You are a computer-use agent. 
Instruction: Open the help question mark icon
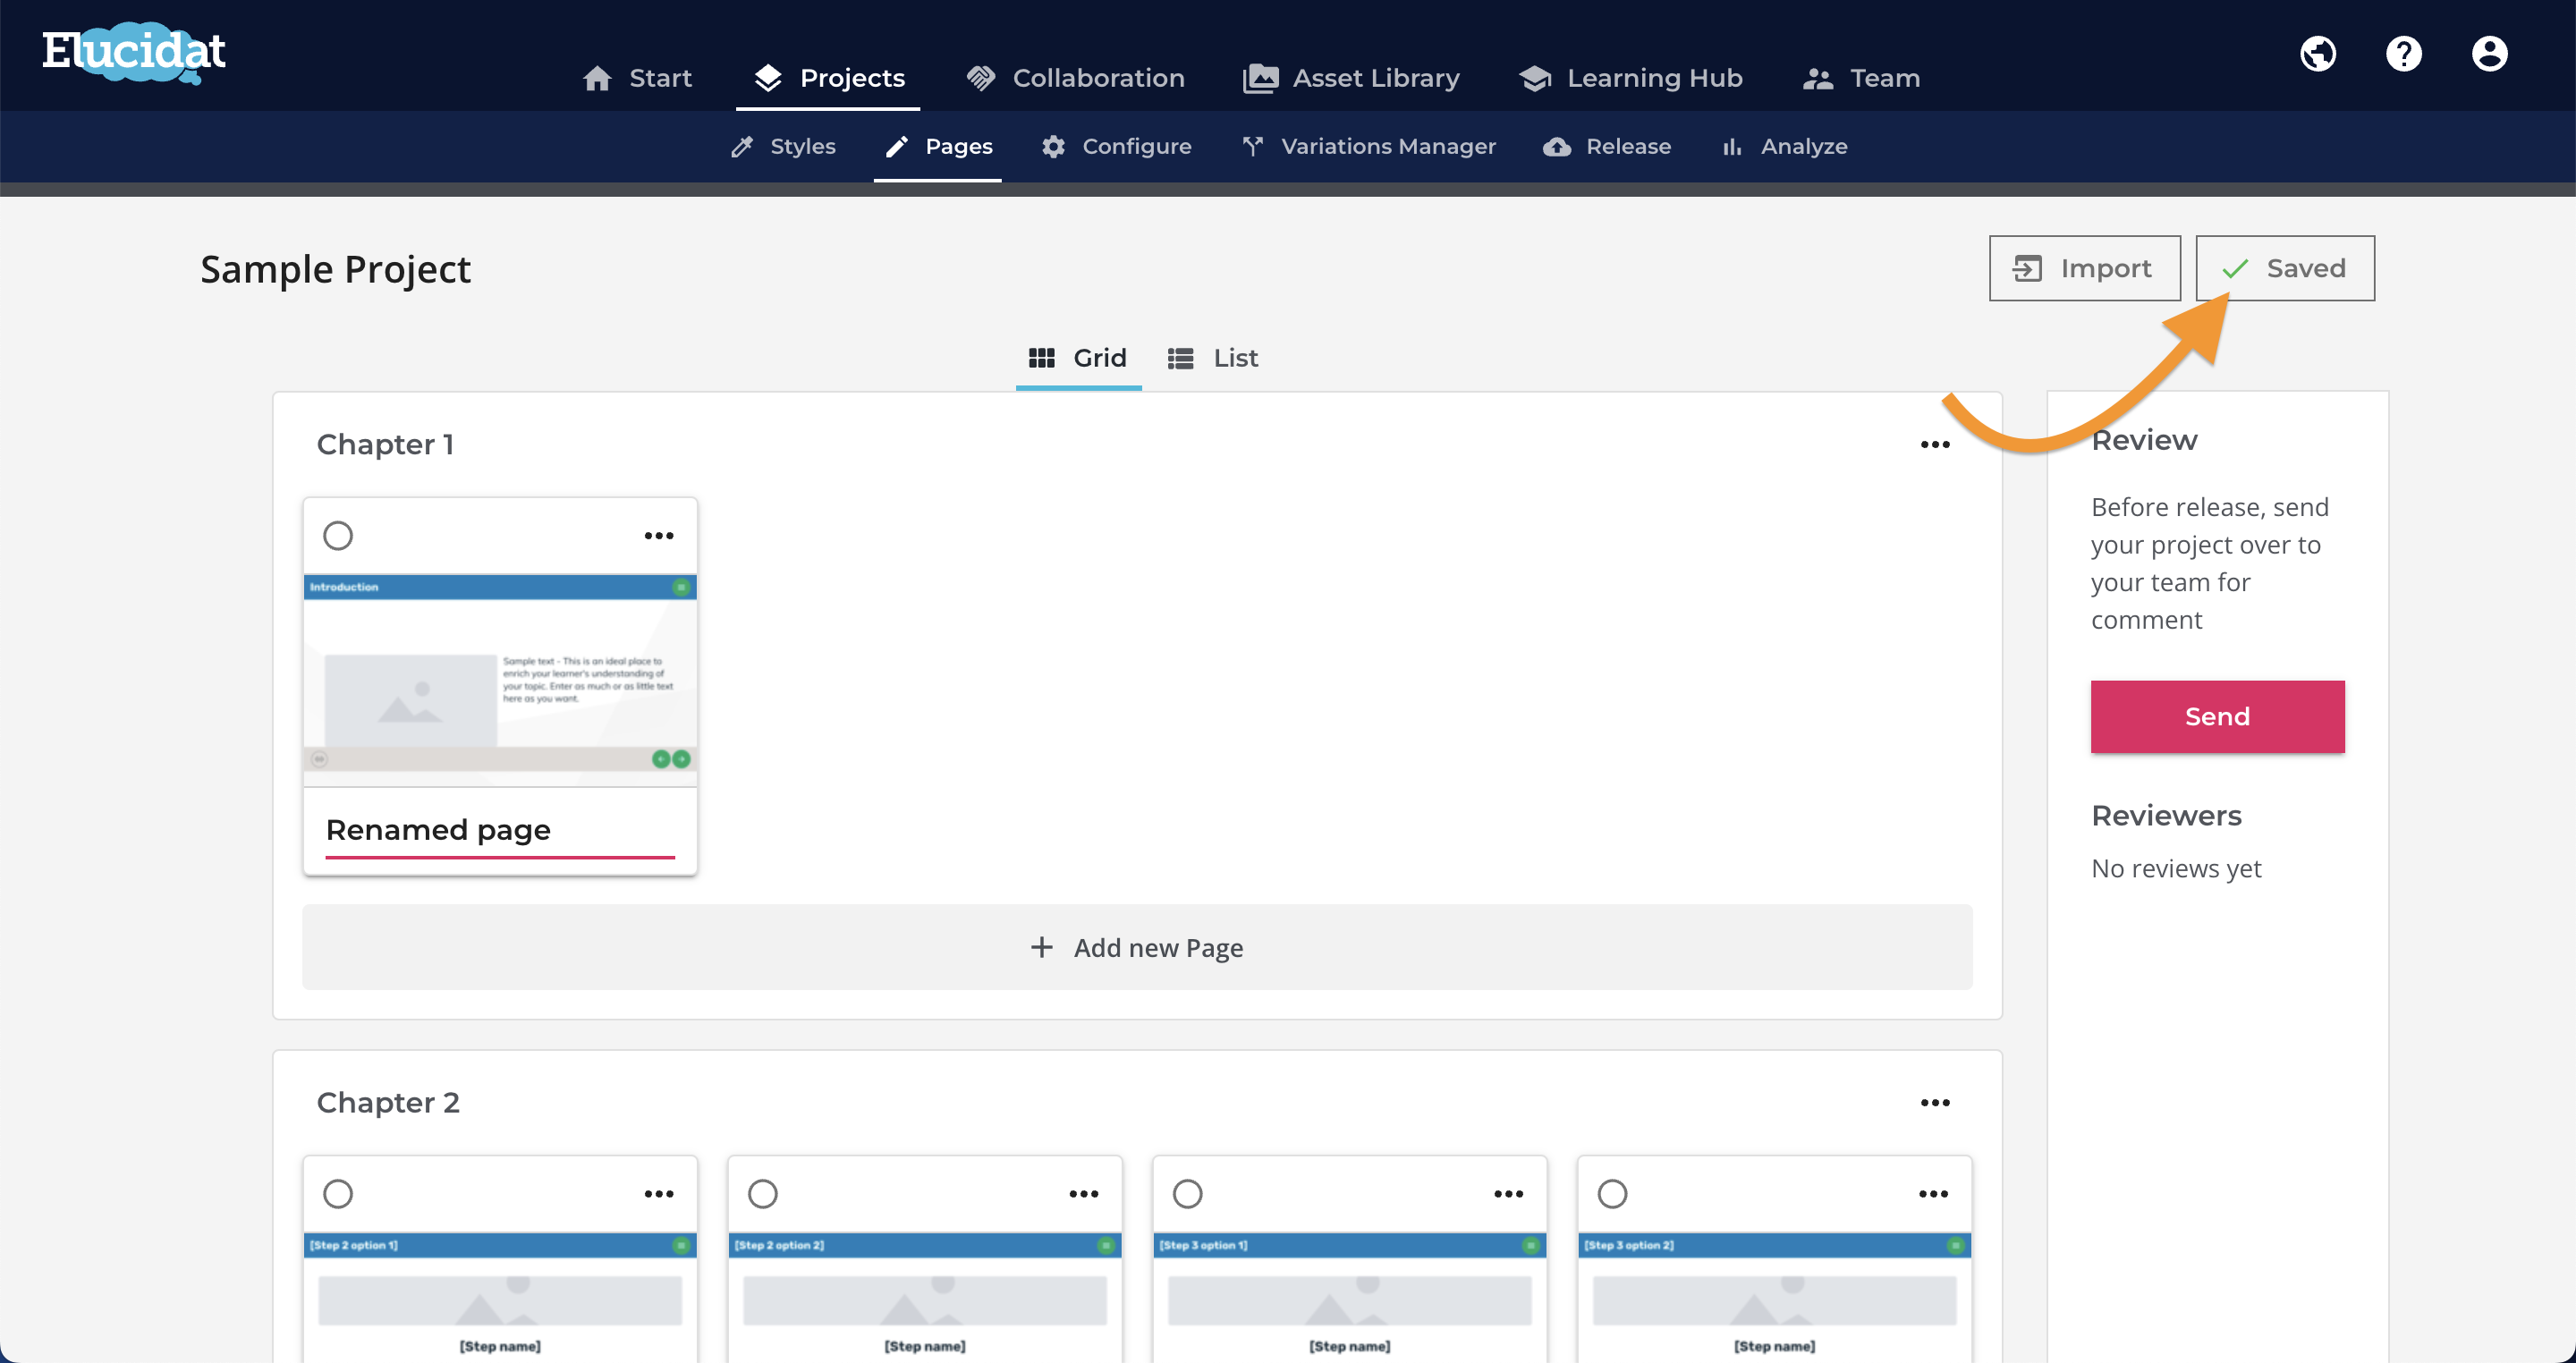2404,53
